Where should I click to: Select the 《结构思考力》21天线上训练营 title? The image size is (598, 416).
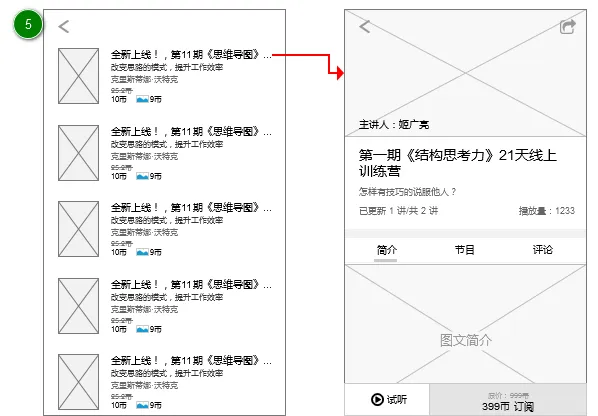point(457,163)
